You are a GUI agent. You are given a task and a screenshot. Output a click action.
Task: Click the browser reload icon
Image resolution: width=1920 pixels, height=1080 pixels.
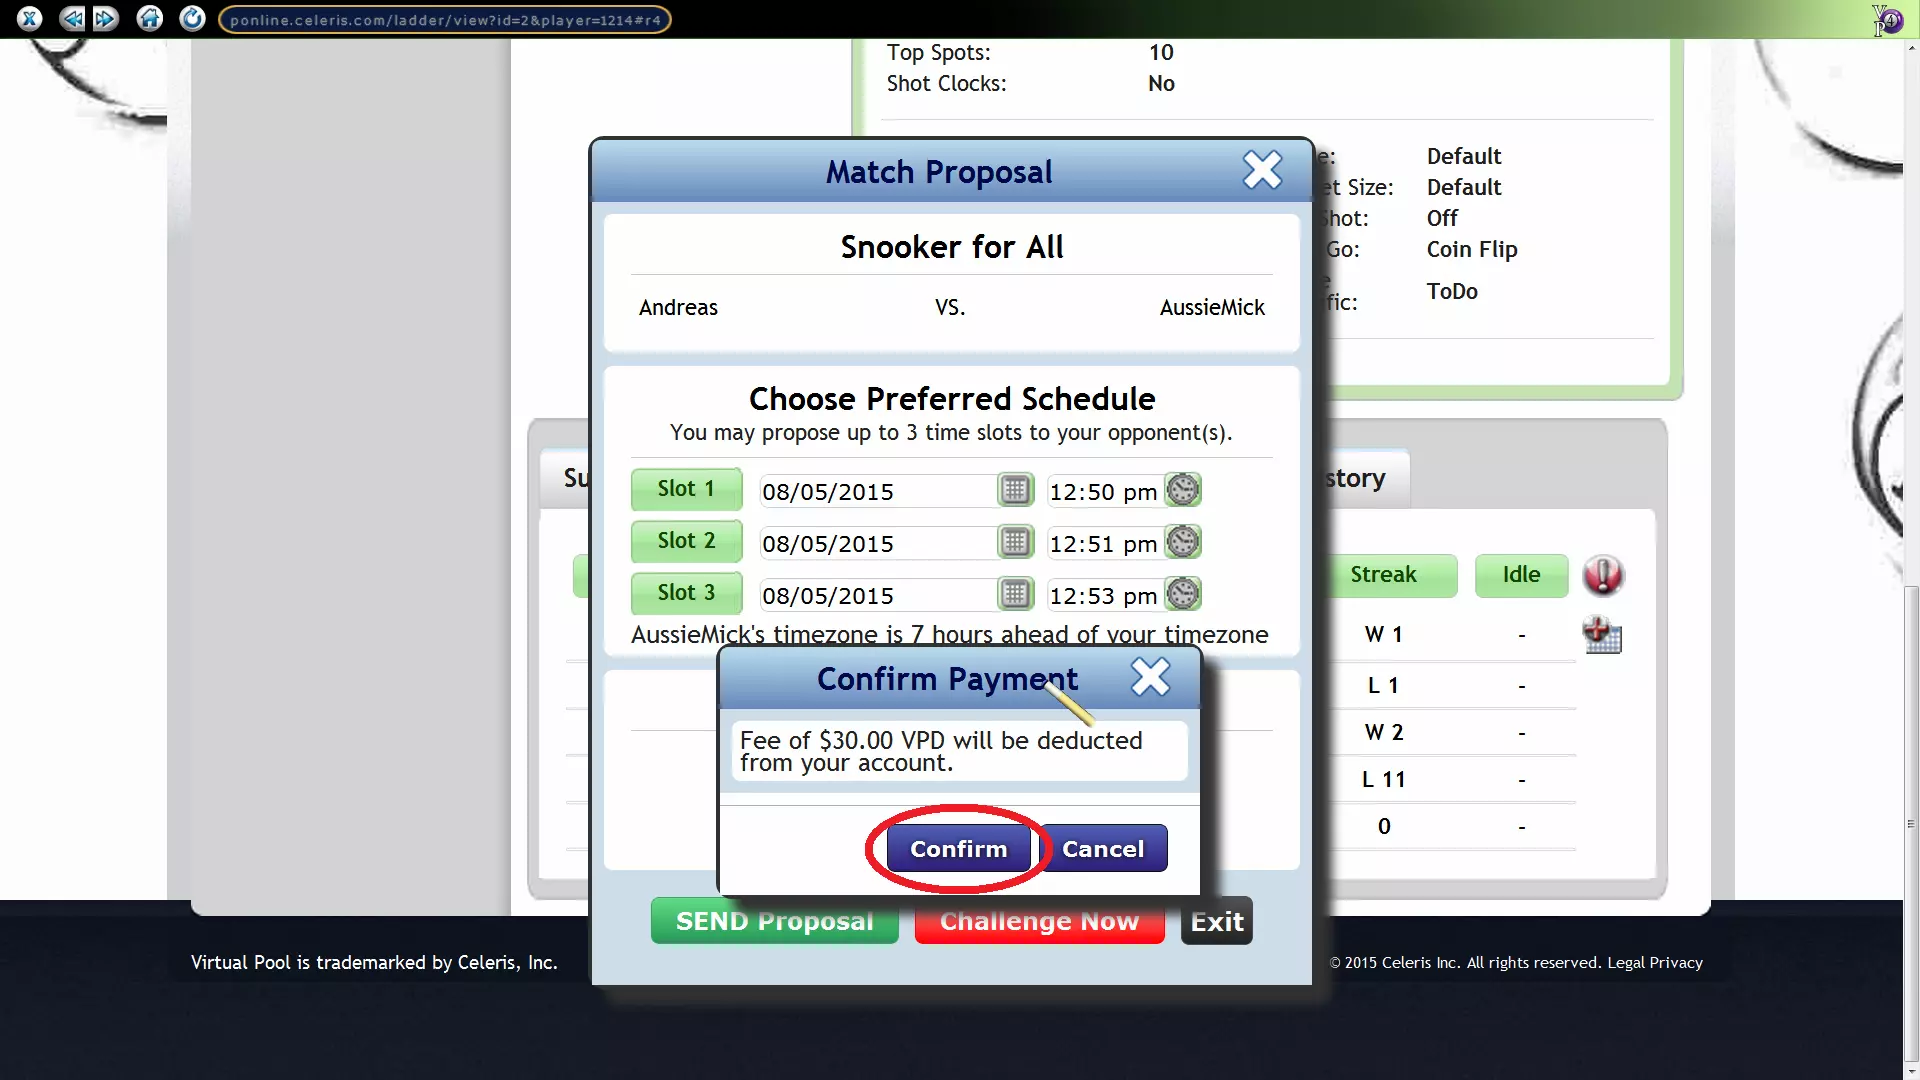[x=192, y=18]
